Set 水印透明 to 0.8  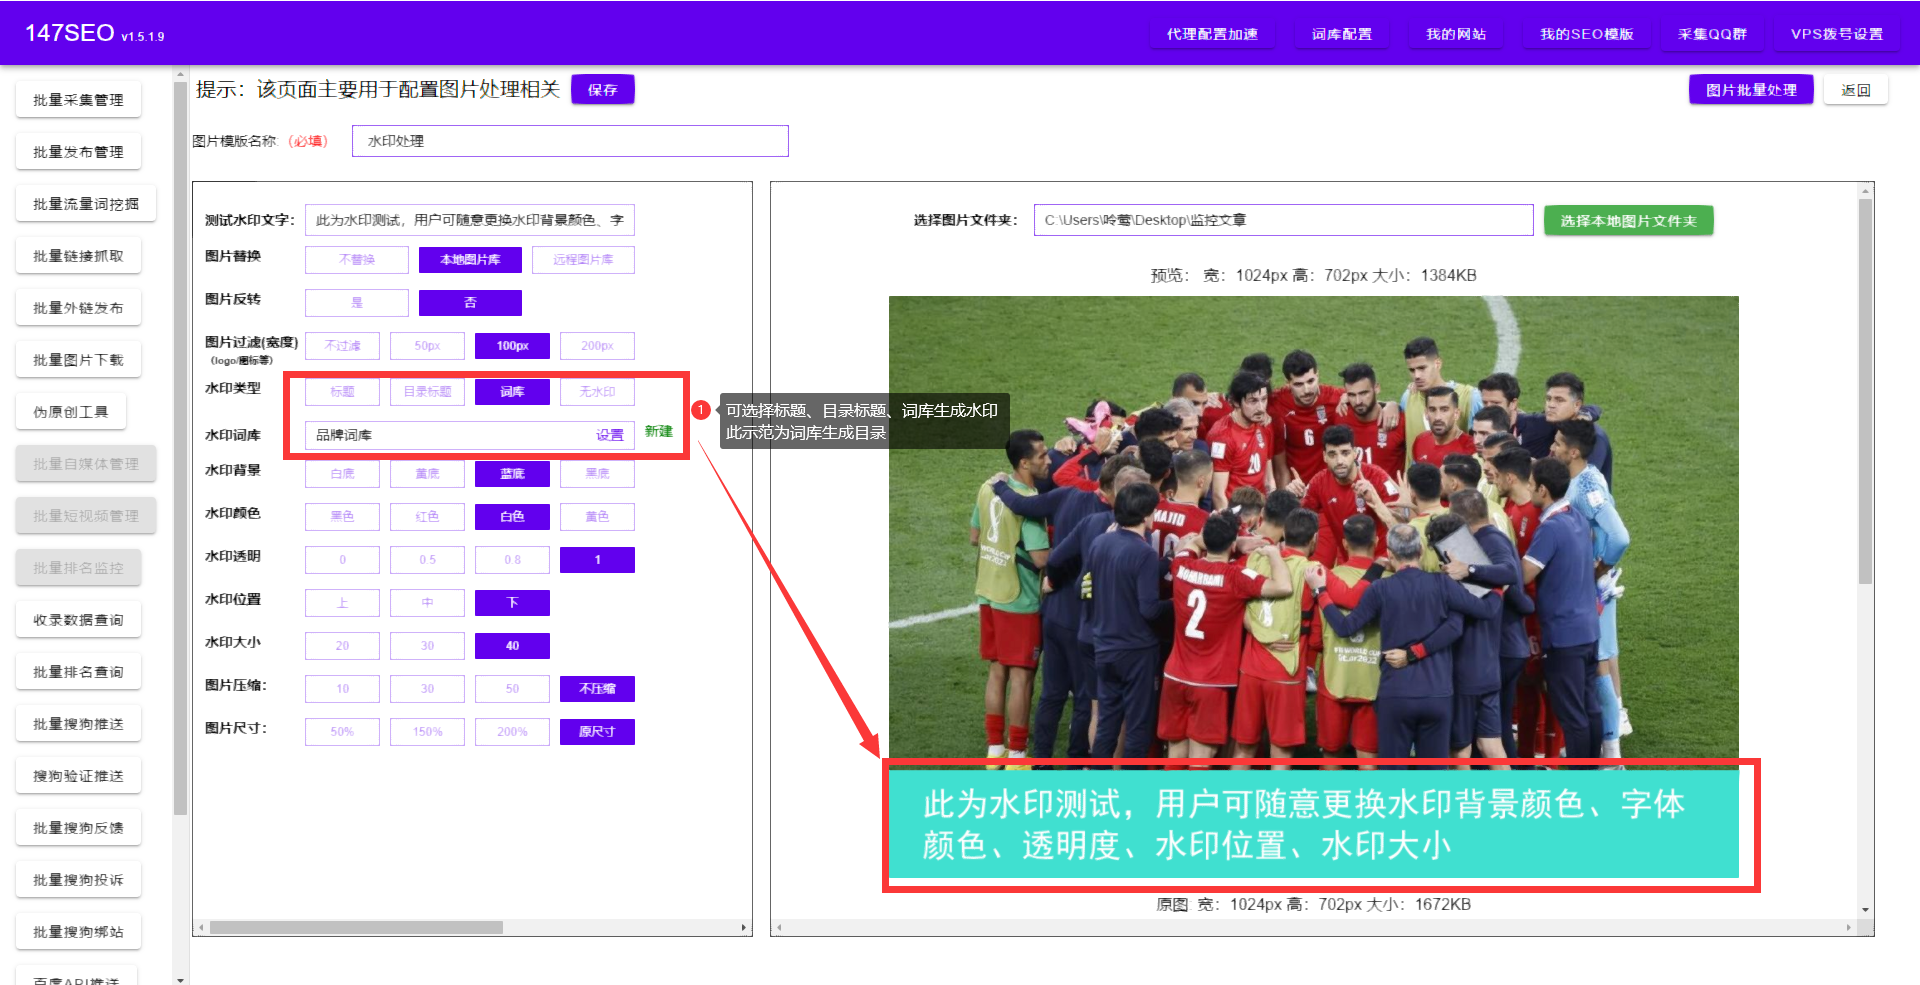point(512,560)
